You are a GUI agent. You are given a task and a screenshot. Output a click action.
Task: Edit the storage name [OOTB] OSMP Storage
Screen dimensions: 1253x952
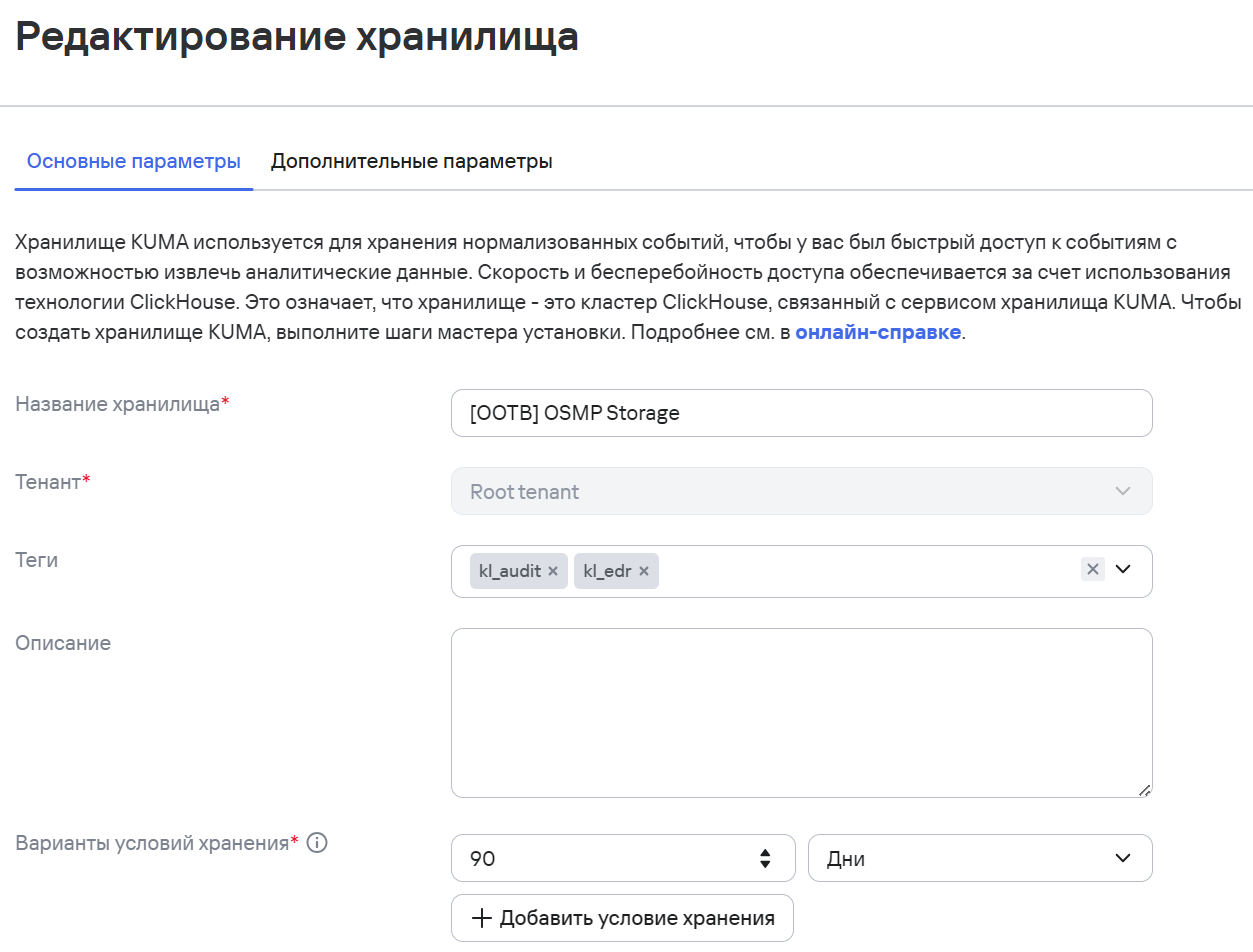(800, 412)
